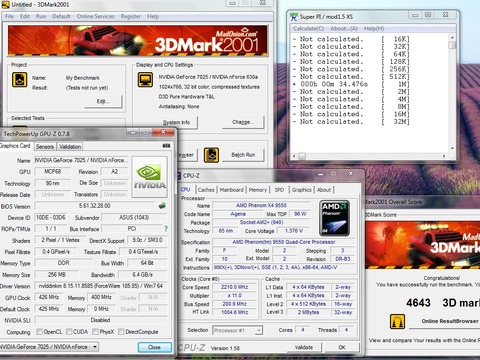This screenshot has height=360, width=480.
Task: Open the Register menu in 3DMark2001
Action: tap(131, 16)
